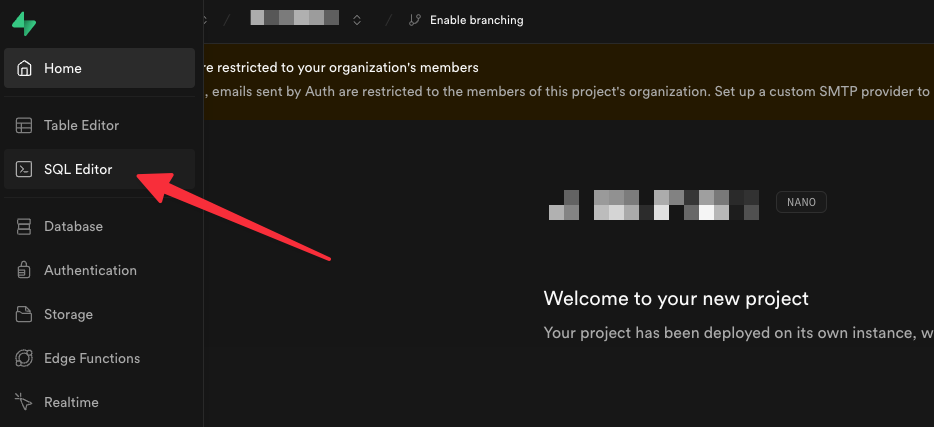The width and height of the screenshot is (934, 427).
Task: Open SQL Editor via its text label
Action: (x=78, y=170)
